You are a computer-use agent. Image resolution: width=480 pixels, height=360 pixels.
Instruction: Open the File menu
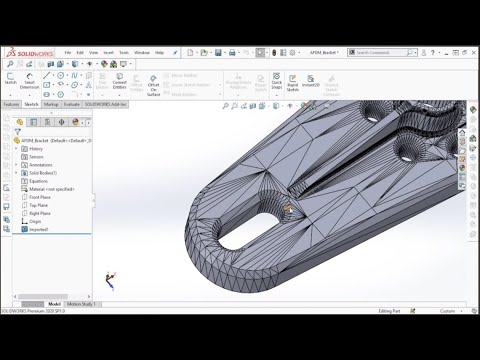pyautogui.click(x=68, y=53)
